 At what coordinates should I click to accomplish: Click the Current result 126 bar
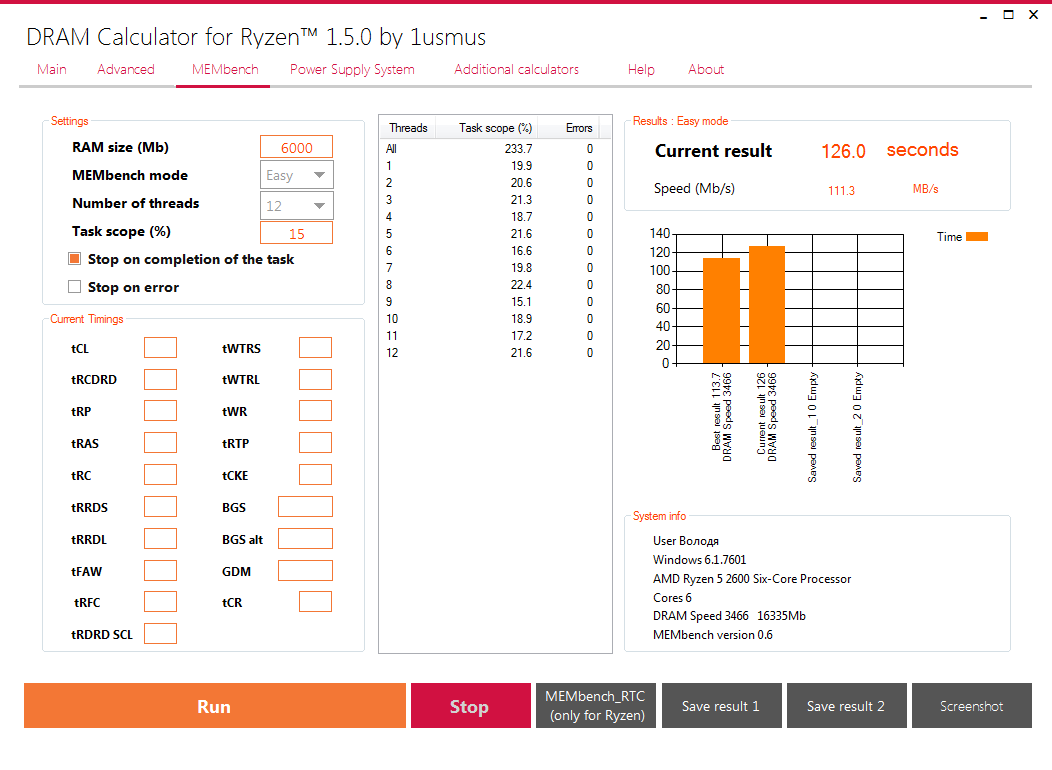click(x=767, y=305)
